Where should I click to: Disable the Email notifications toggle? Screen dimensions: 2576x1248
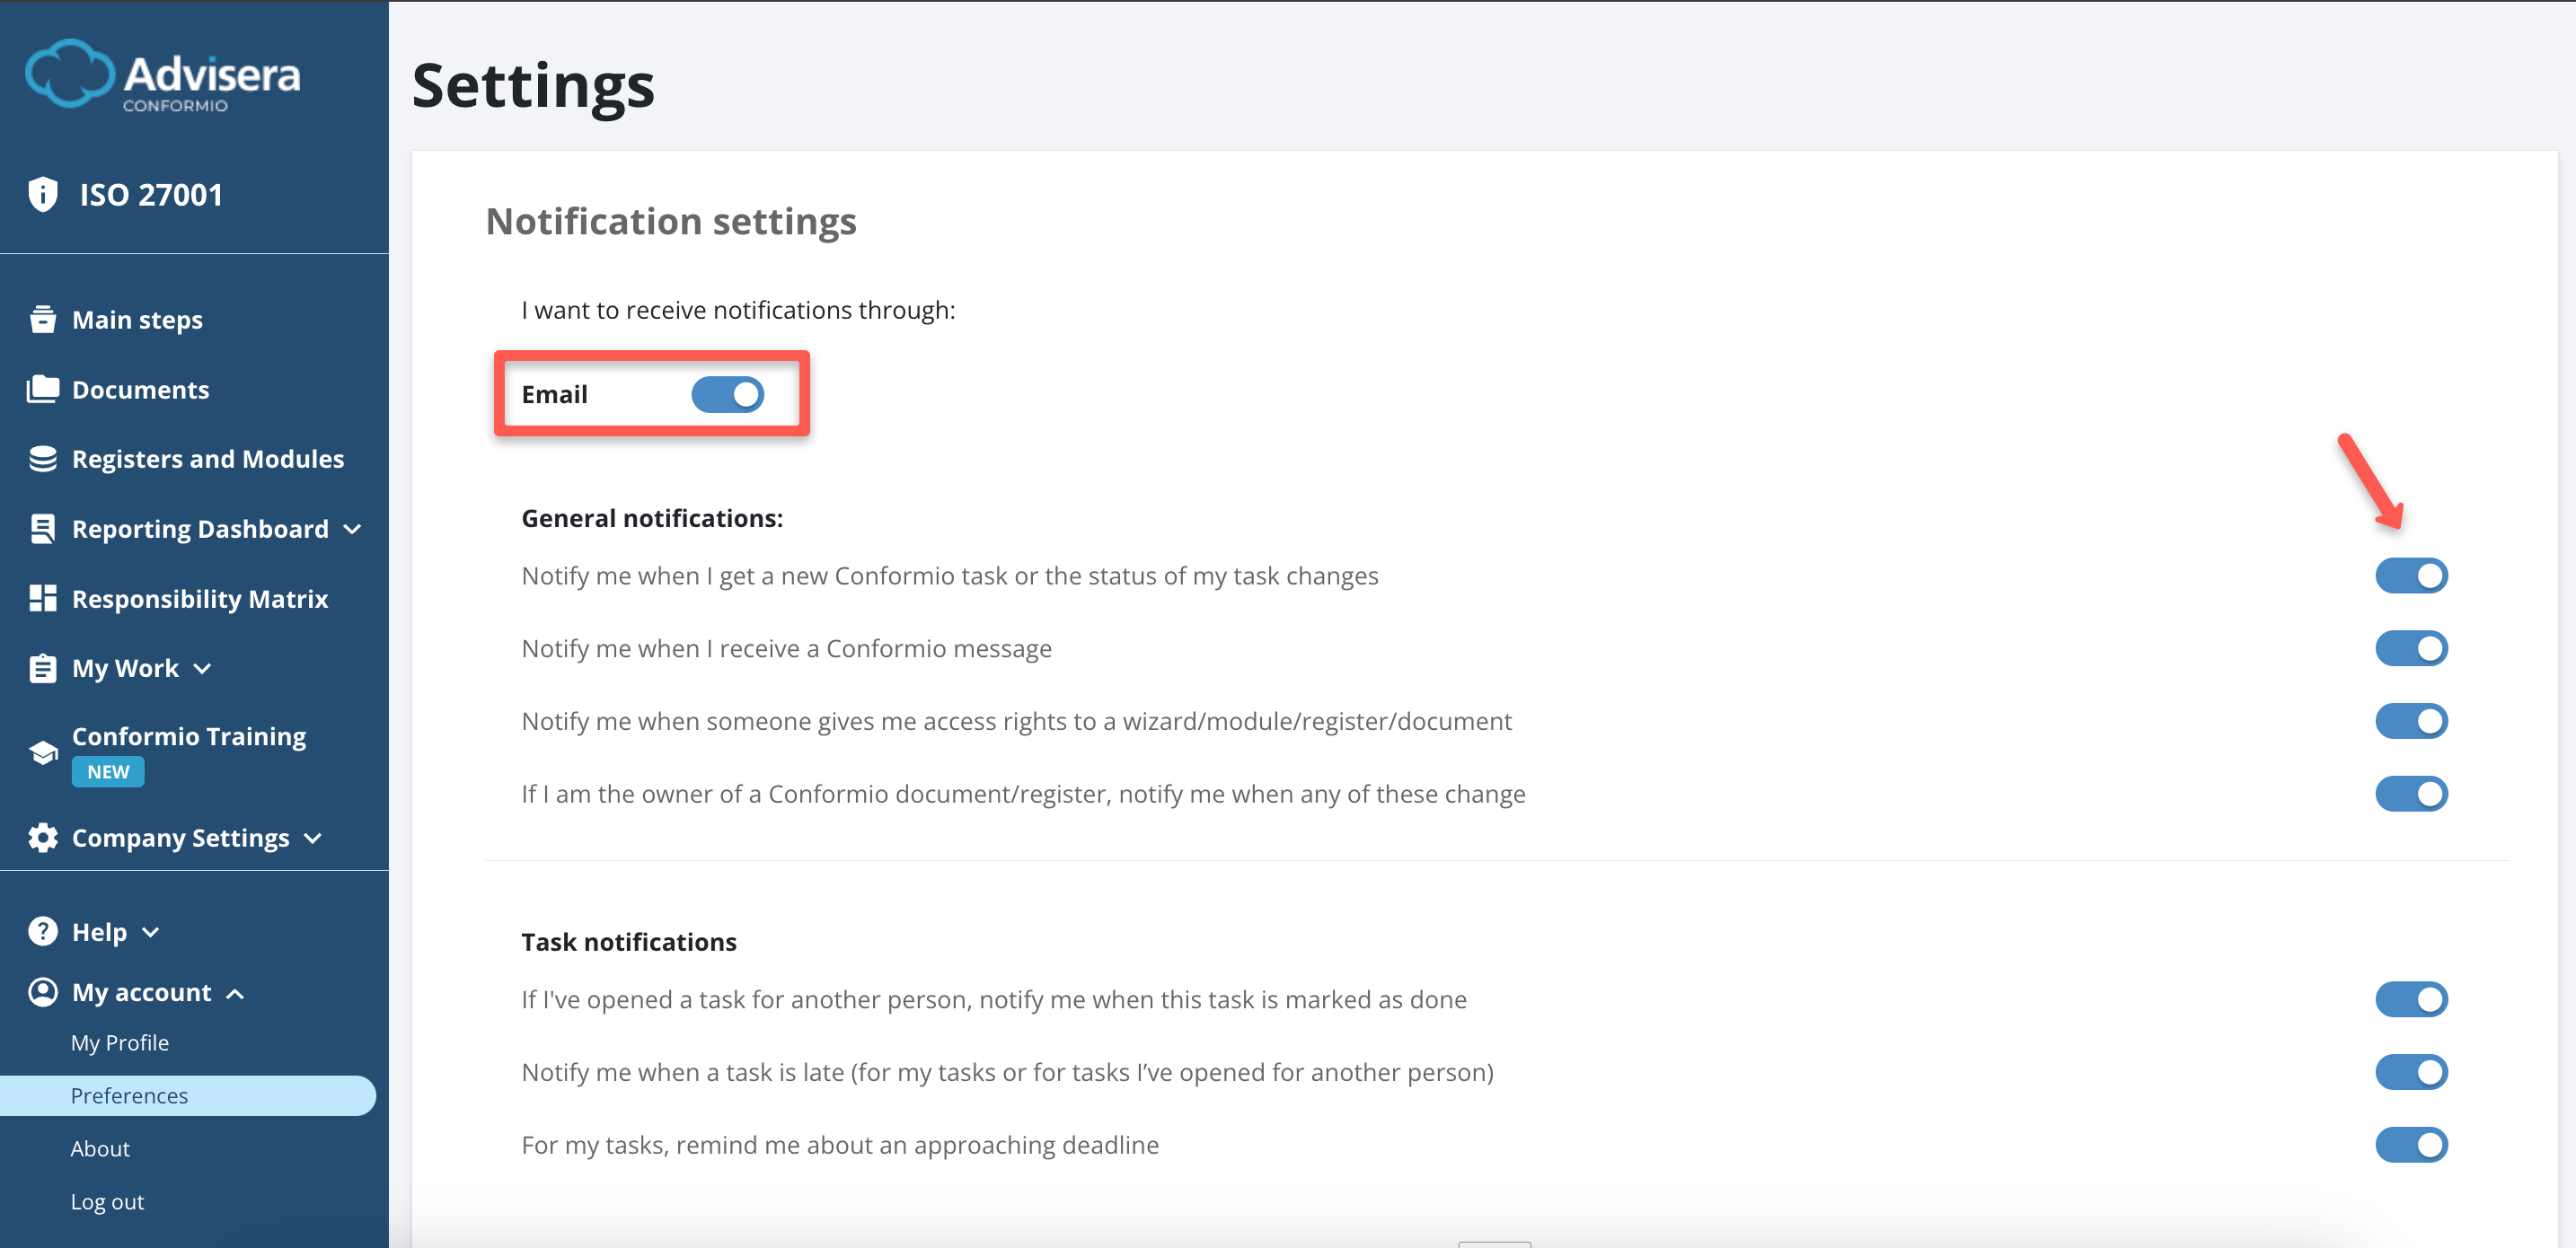pyautogui.click(x=728, y=394)
